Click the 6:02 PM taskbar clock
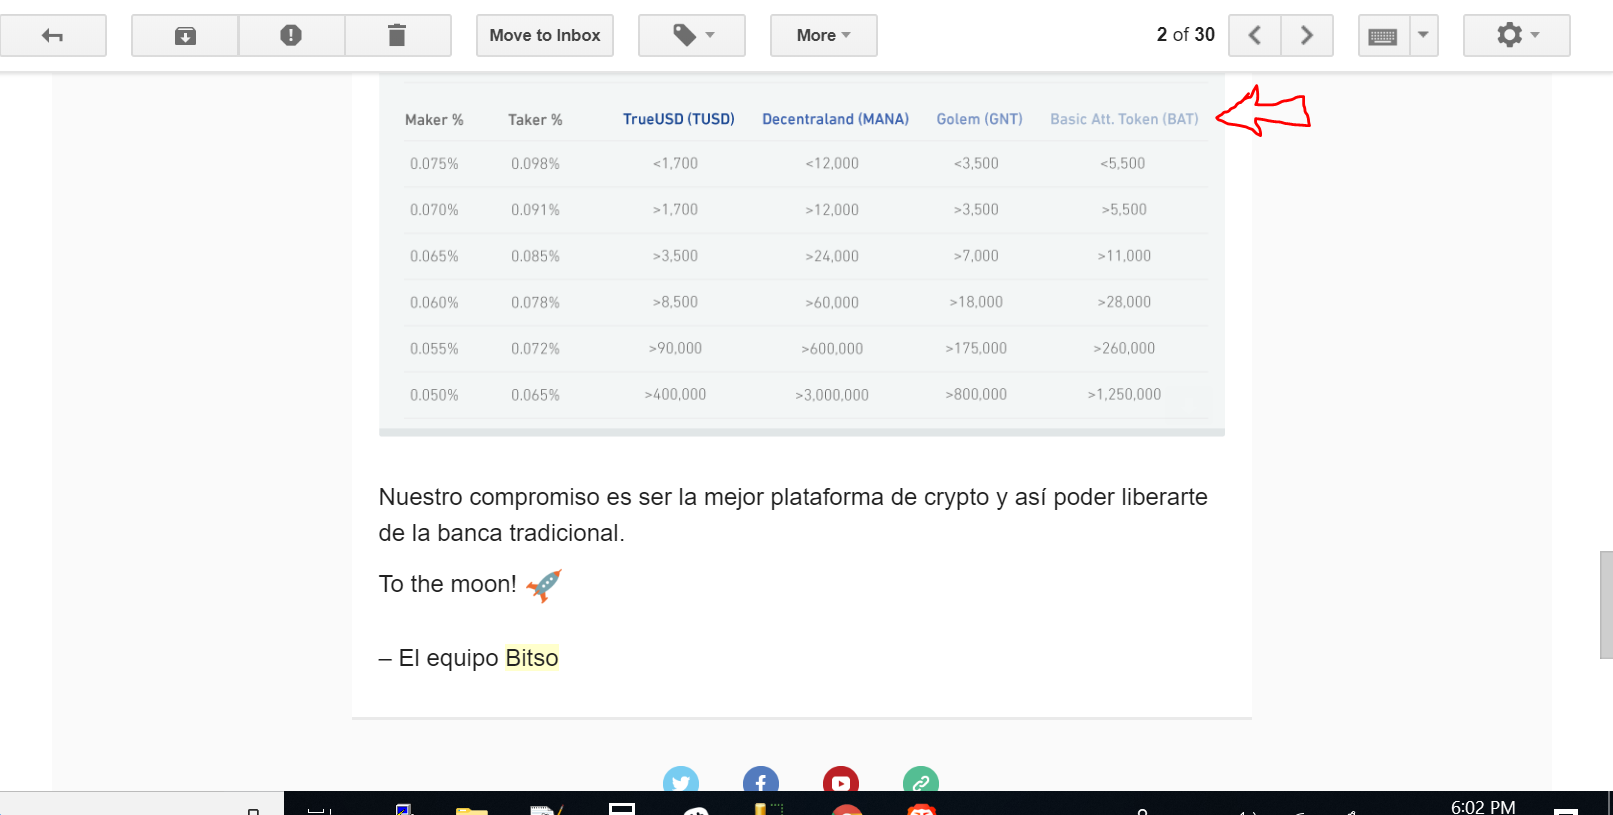This screenshot has height=815, width=1613. [1483, 806]
